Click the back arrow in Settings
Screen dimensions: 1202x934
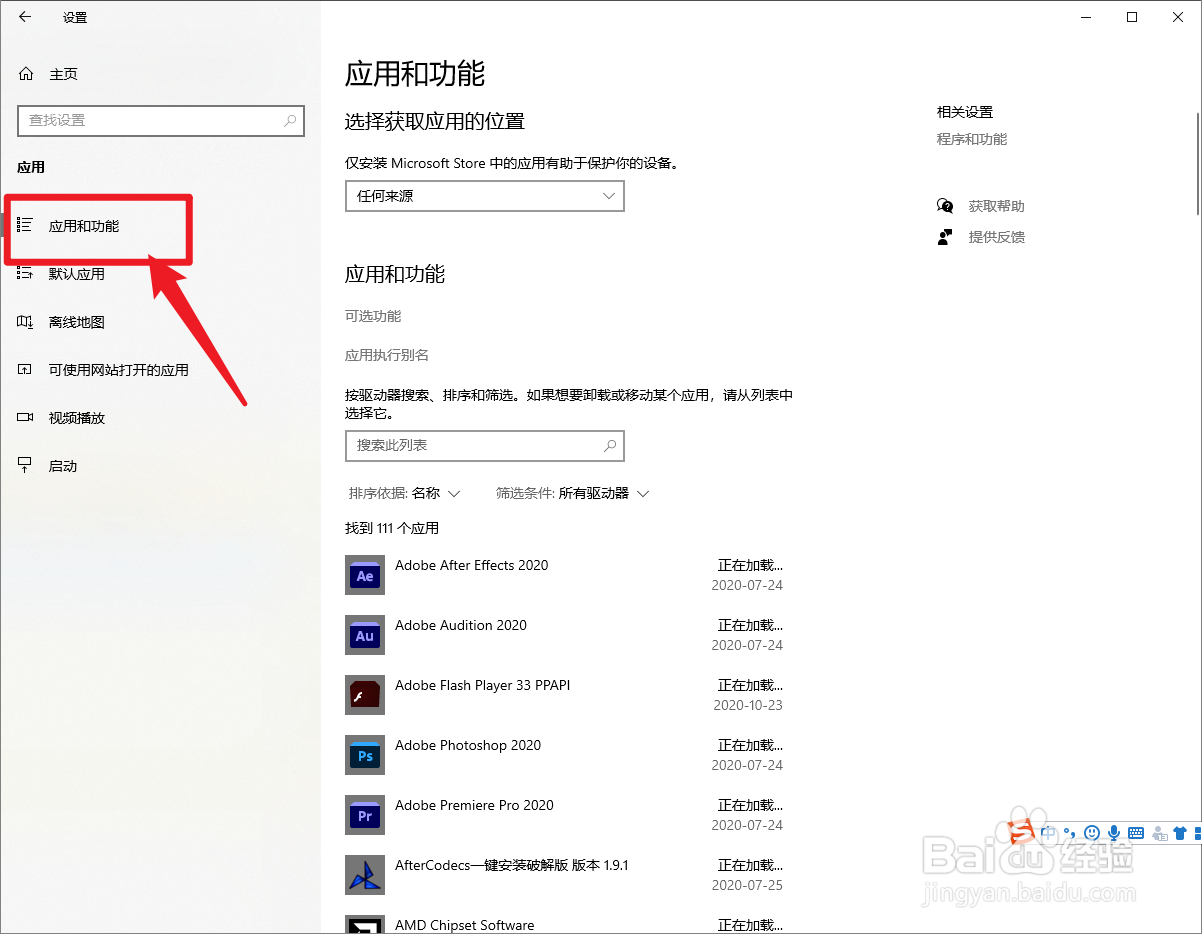(x=24, y=17)
